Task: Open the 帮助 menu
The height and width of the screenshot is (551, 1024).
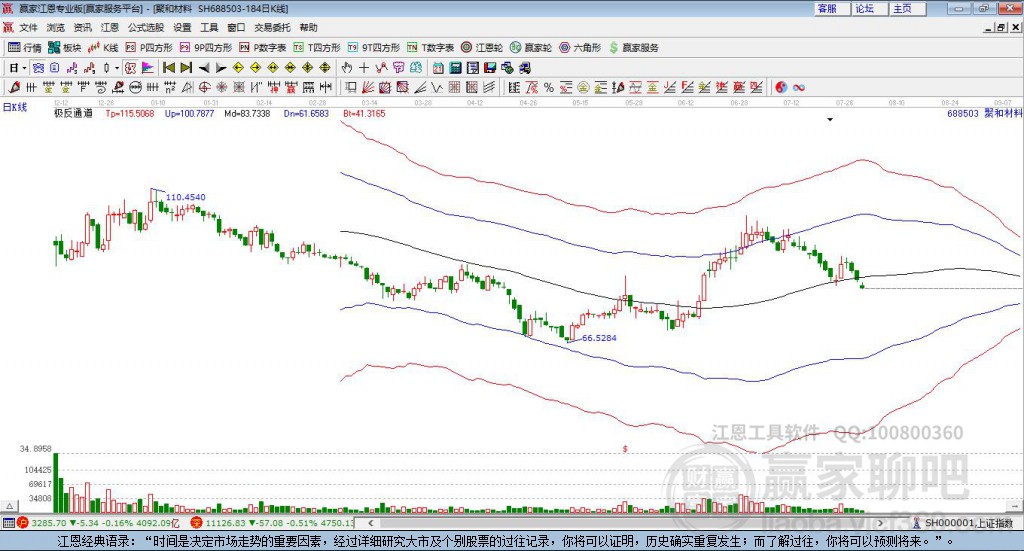Action: point(308,27)
